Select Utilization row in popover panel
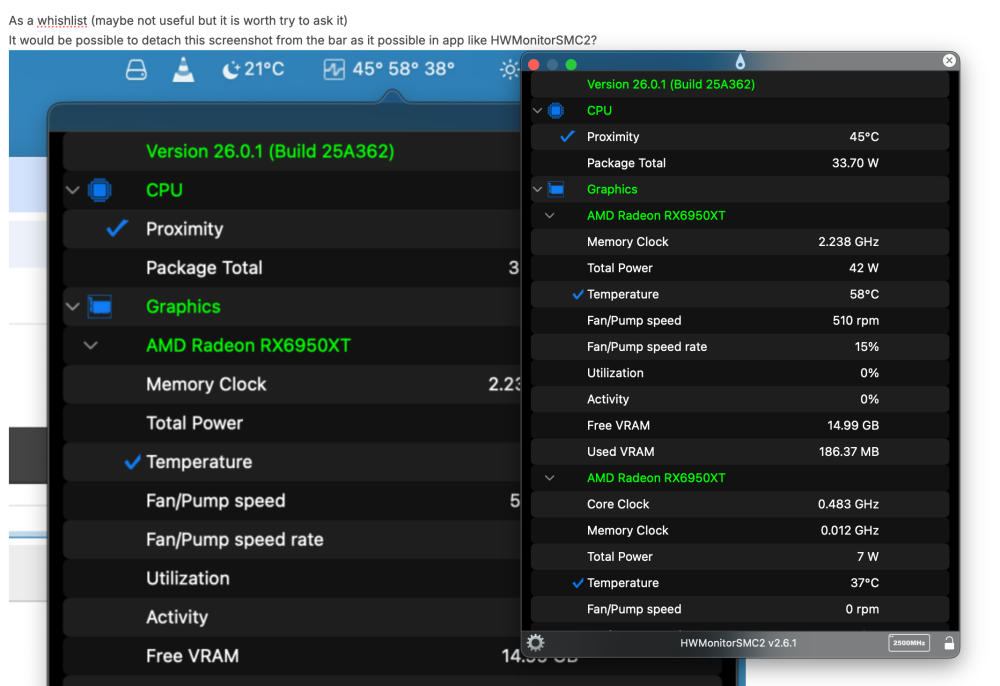This screenshot has height=686, width=1000. (x=292, y=579)
